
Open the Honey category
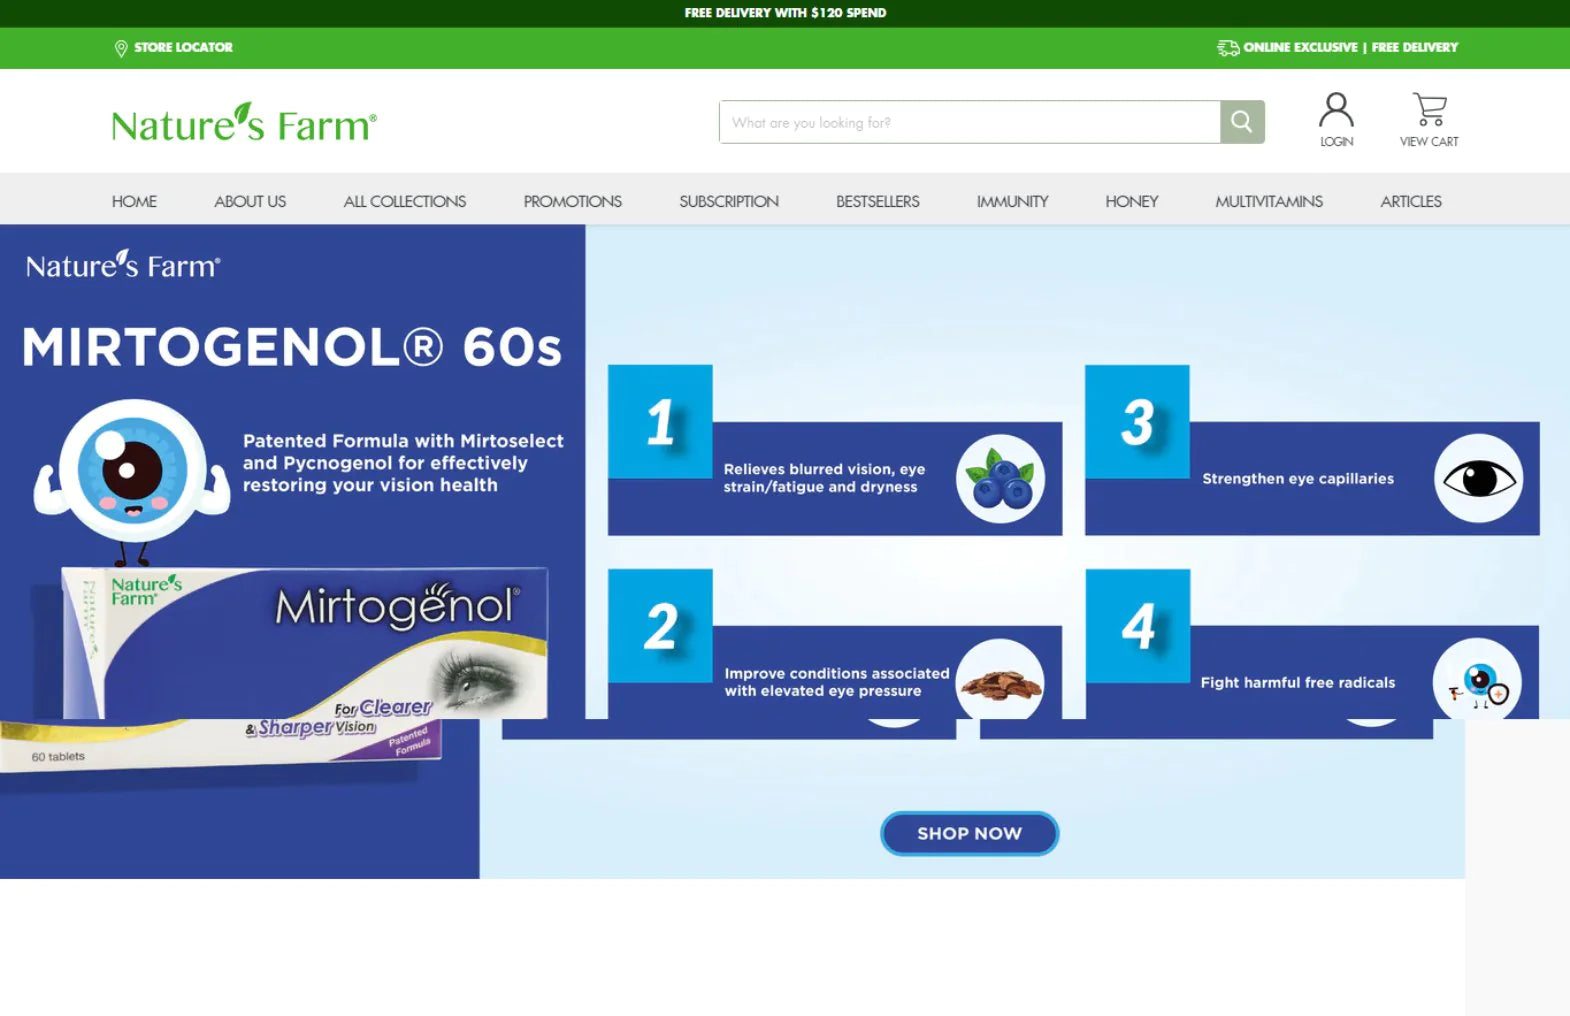(x=1132, y=201)
